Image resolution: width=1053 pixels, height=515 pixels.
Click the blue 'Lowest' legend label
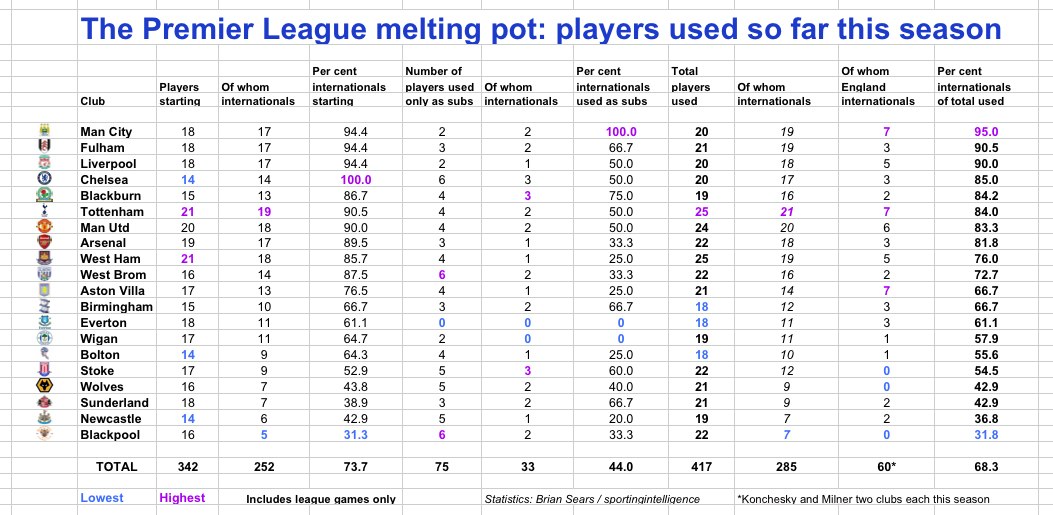(102, 498)
